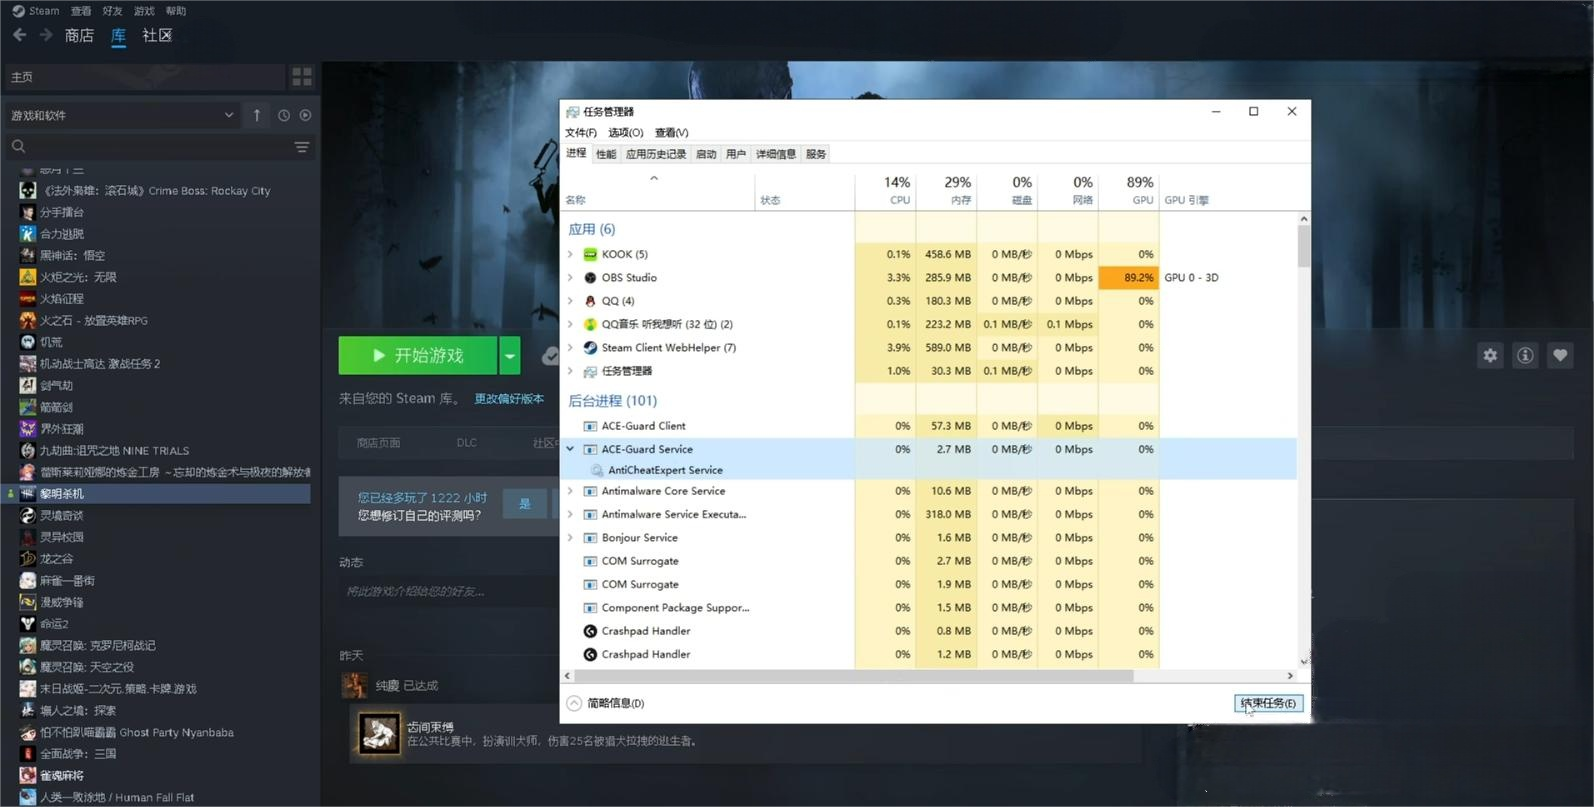Click the library search field

coord(150,147)
